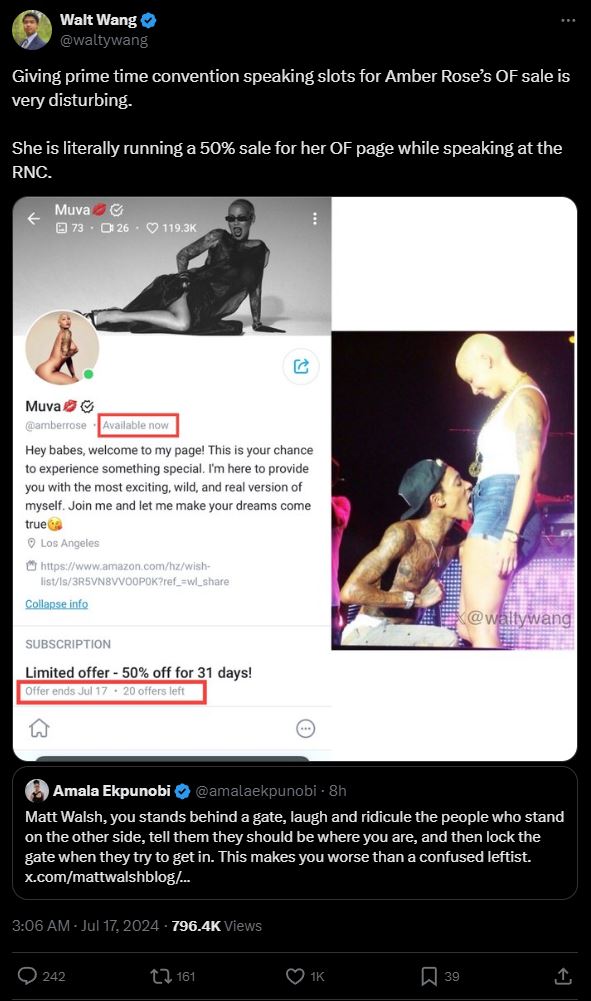
Task: Open the @waltywang handle link
Action: (104, 40)
